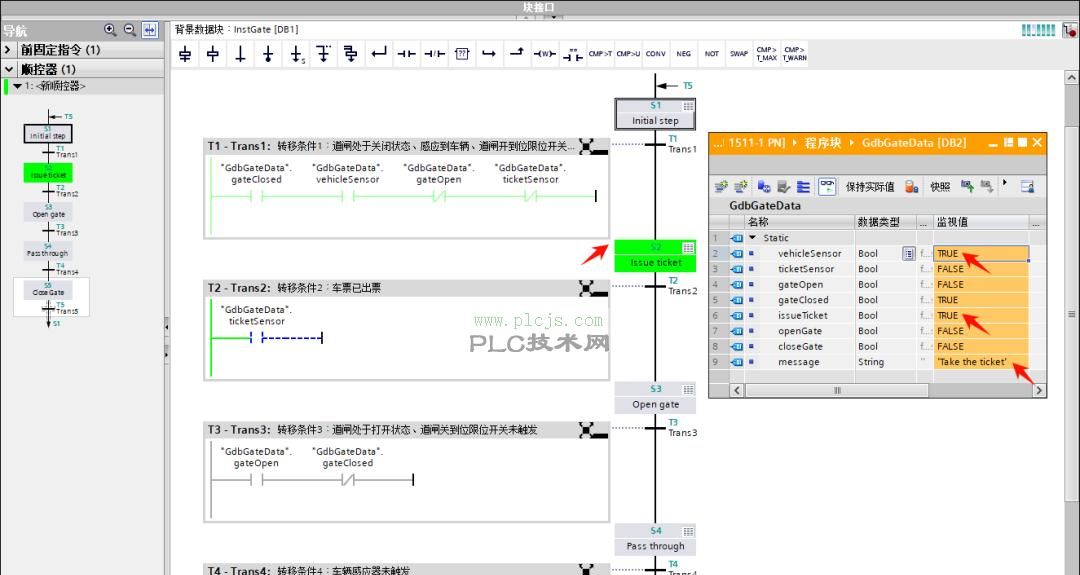
Task: Insert SWAP instruction
Action: click(x=739, y=54)
